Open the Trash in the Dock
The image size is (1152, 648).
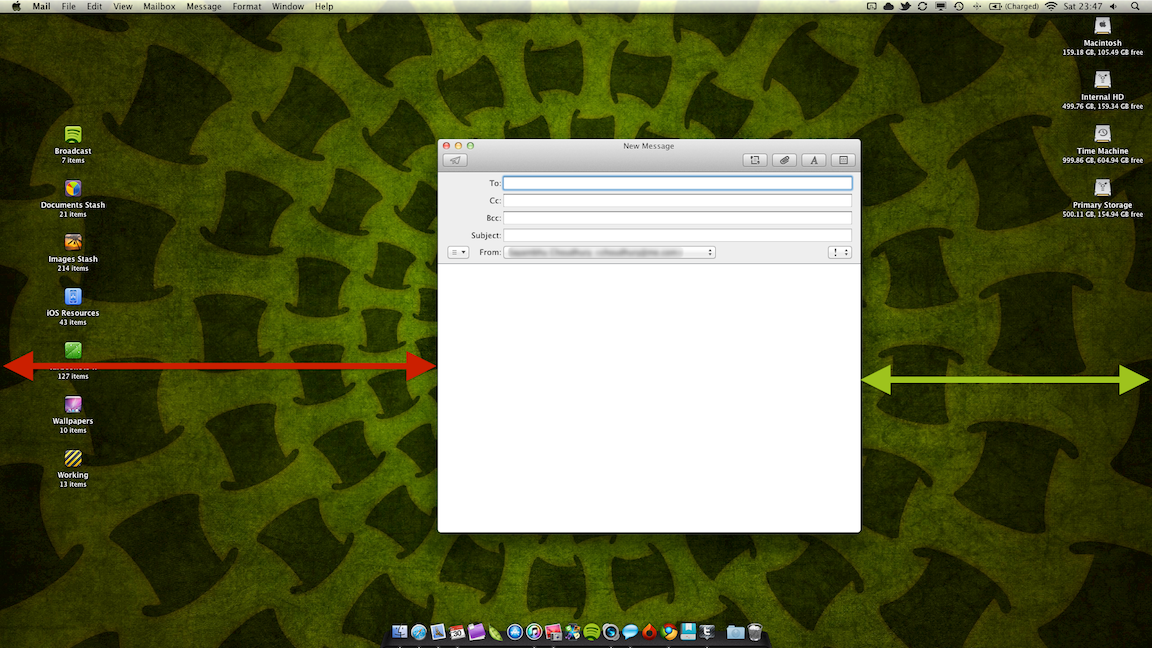755,632
